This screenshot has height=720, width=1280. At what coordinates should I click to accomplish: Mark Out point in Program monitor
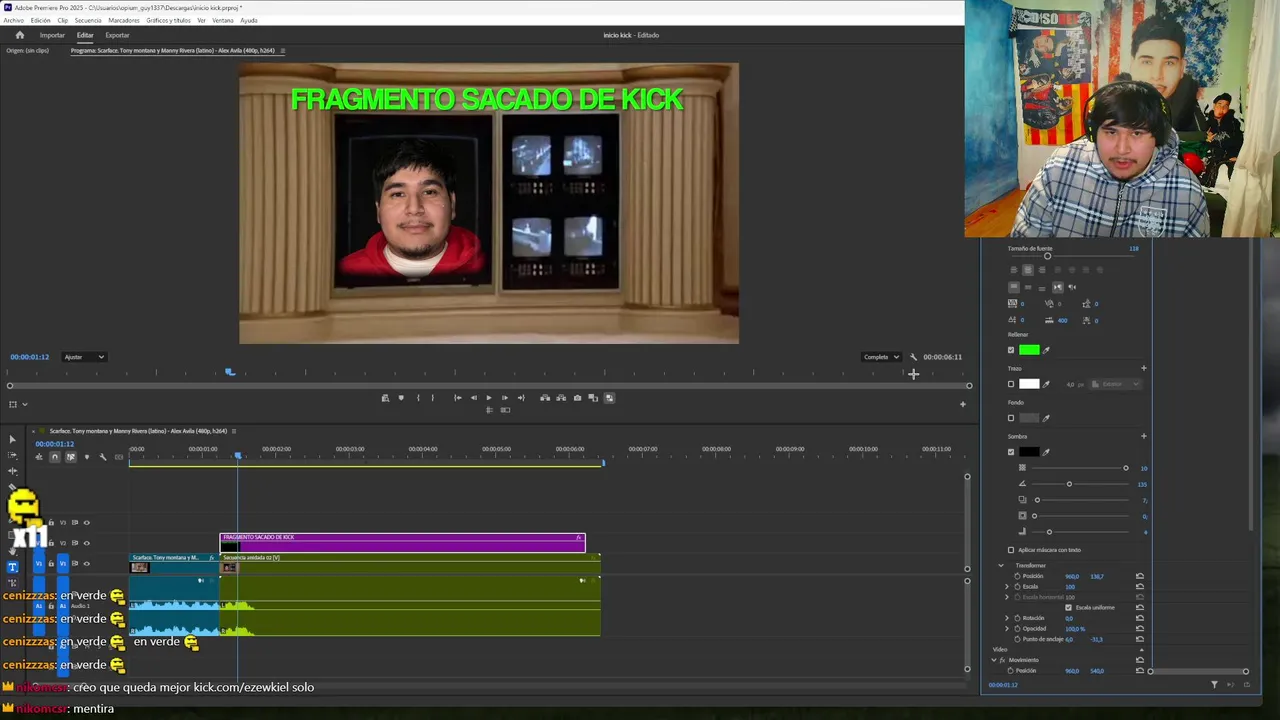(x=433, y=398)
